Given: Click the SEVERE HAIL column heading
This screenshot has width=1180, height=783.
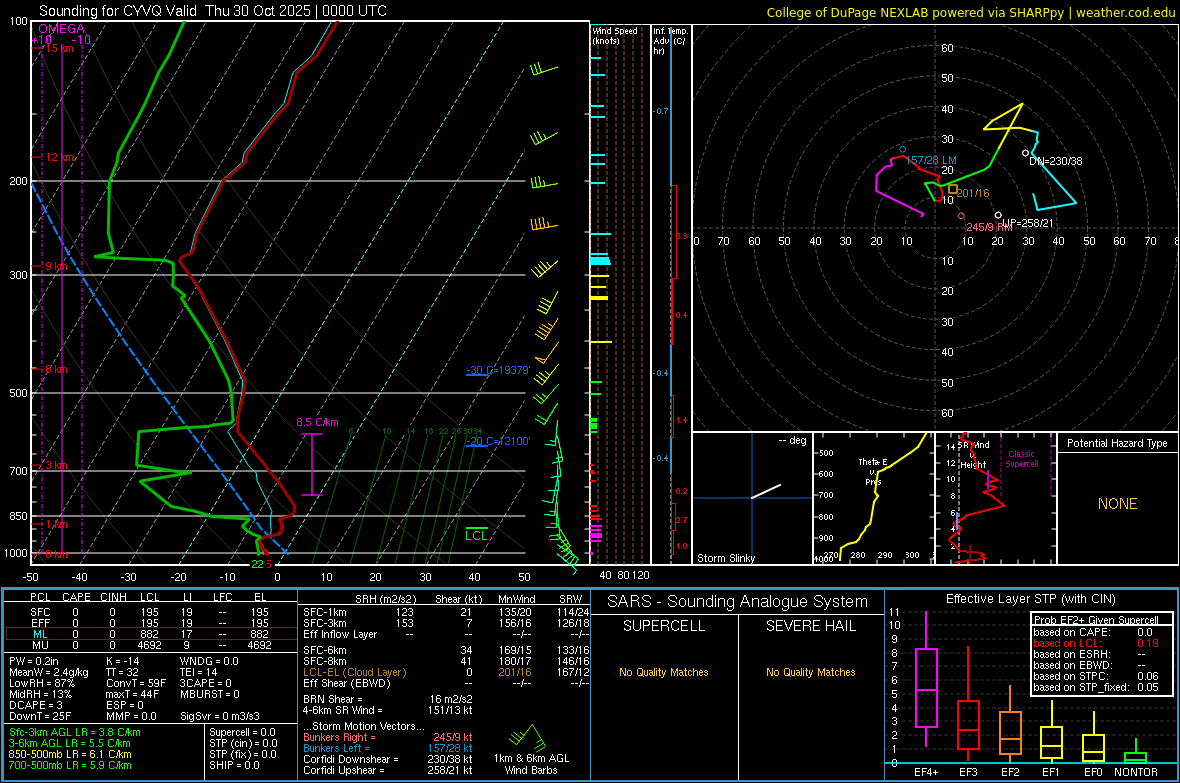Looking at the screenshot, I should click(x=810, y=626).
